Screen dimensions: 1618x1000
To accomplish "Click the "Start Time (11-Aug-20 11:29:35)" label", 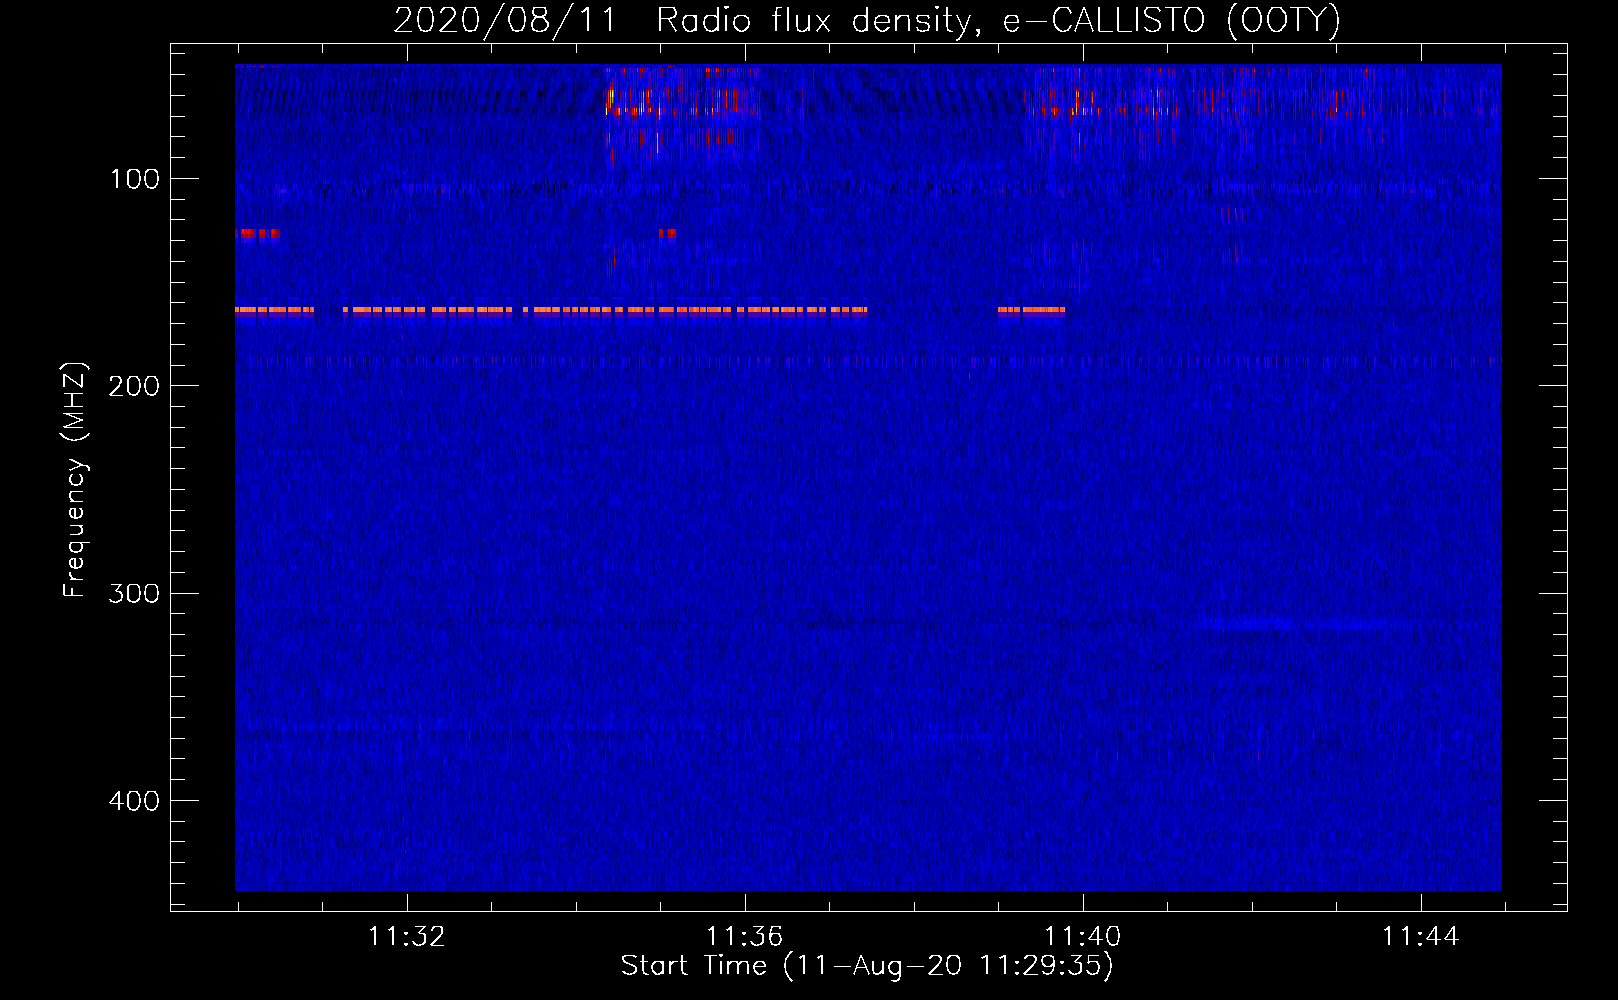I will point(867,966).
